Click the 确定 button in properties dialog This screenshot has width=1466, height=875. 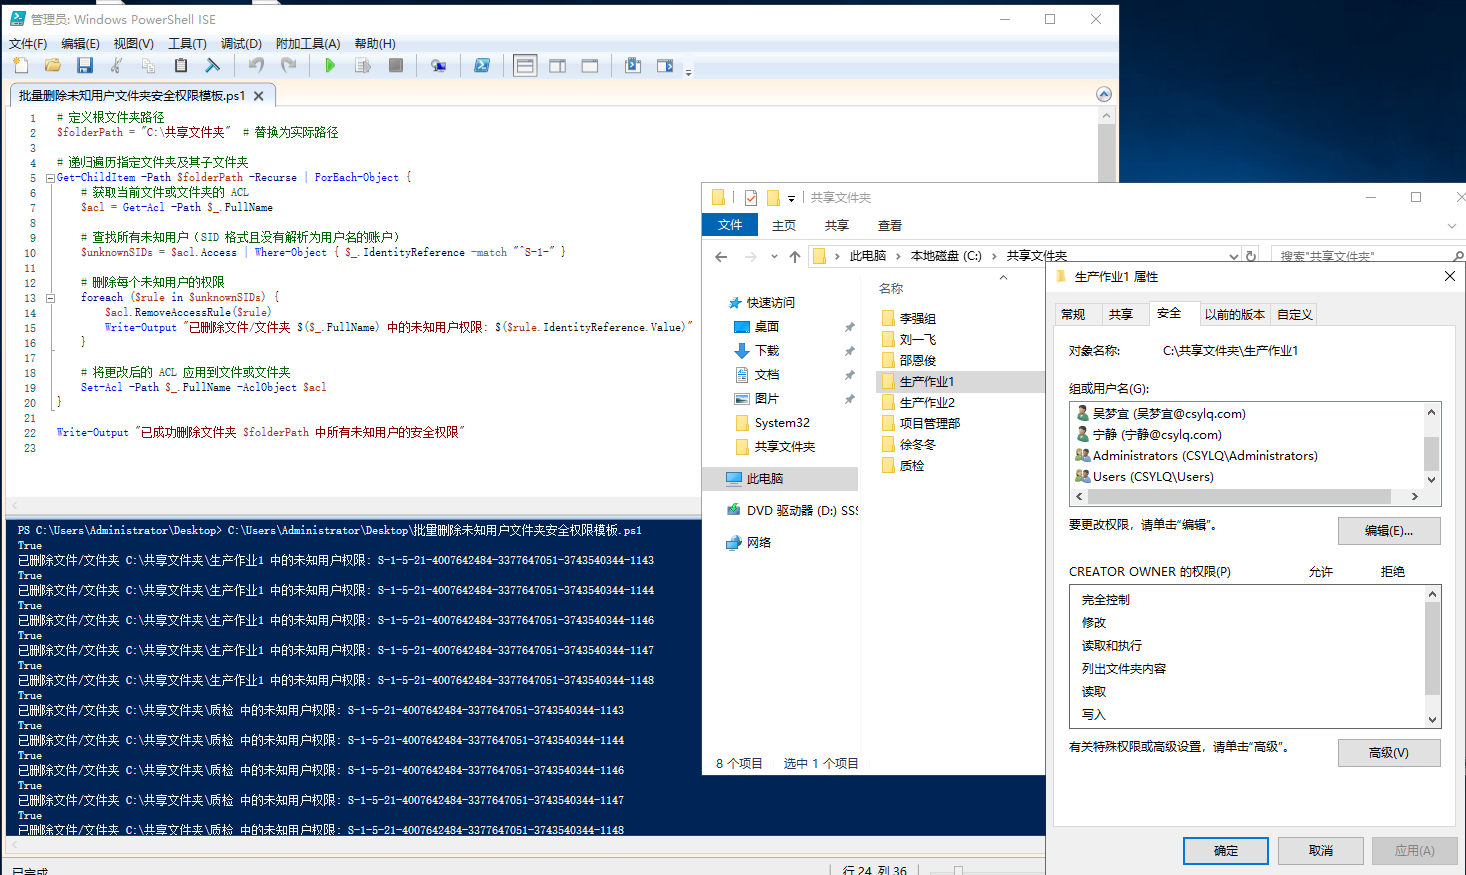point(1226,851)
